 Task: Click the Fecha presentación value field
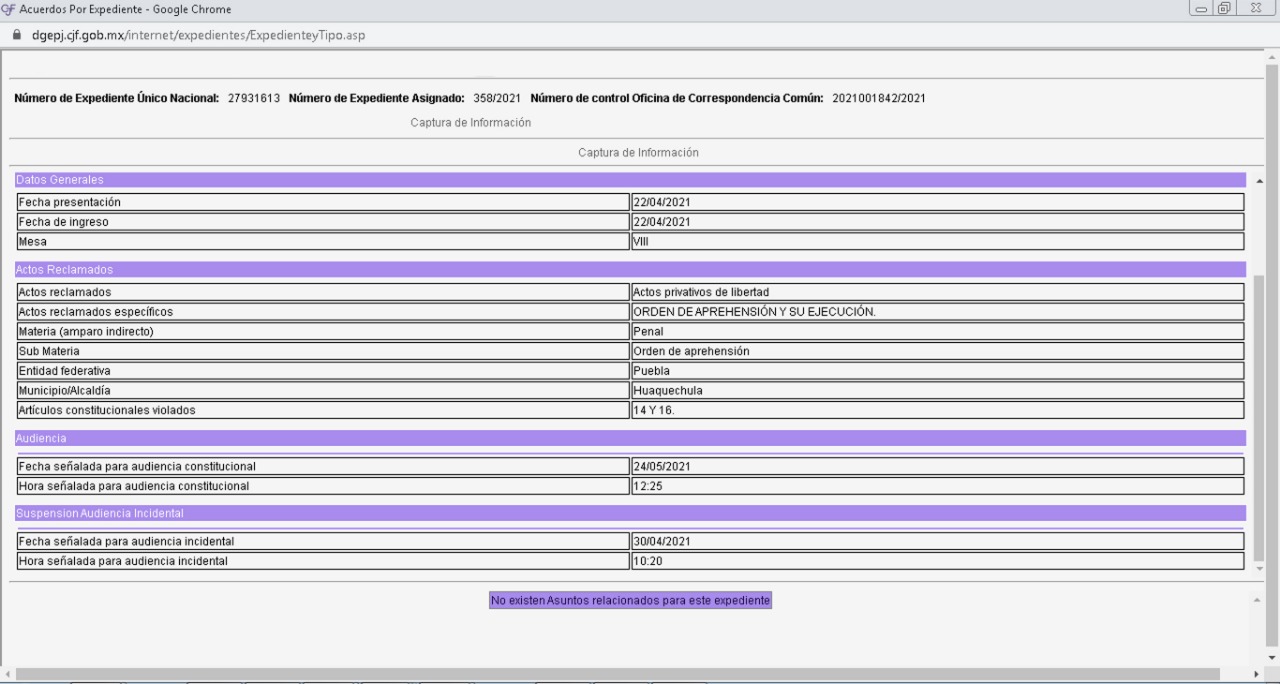(937, 202)
